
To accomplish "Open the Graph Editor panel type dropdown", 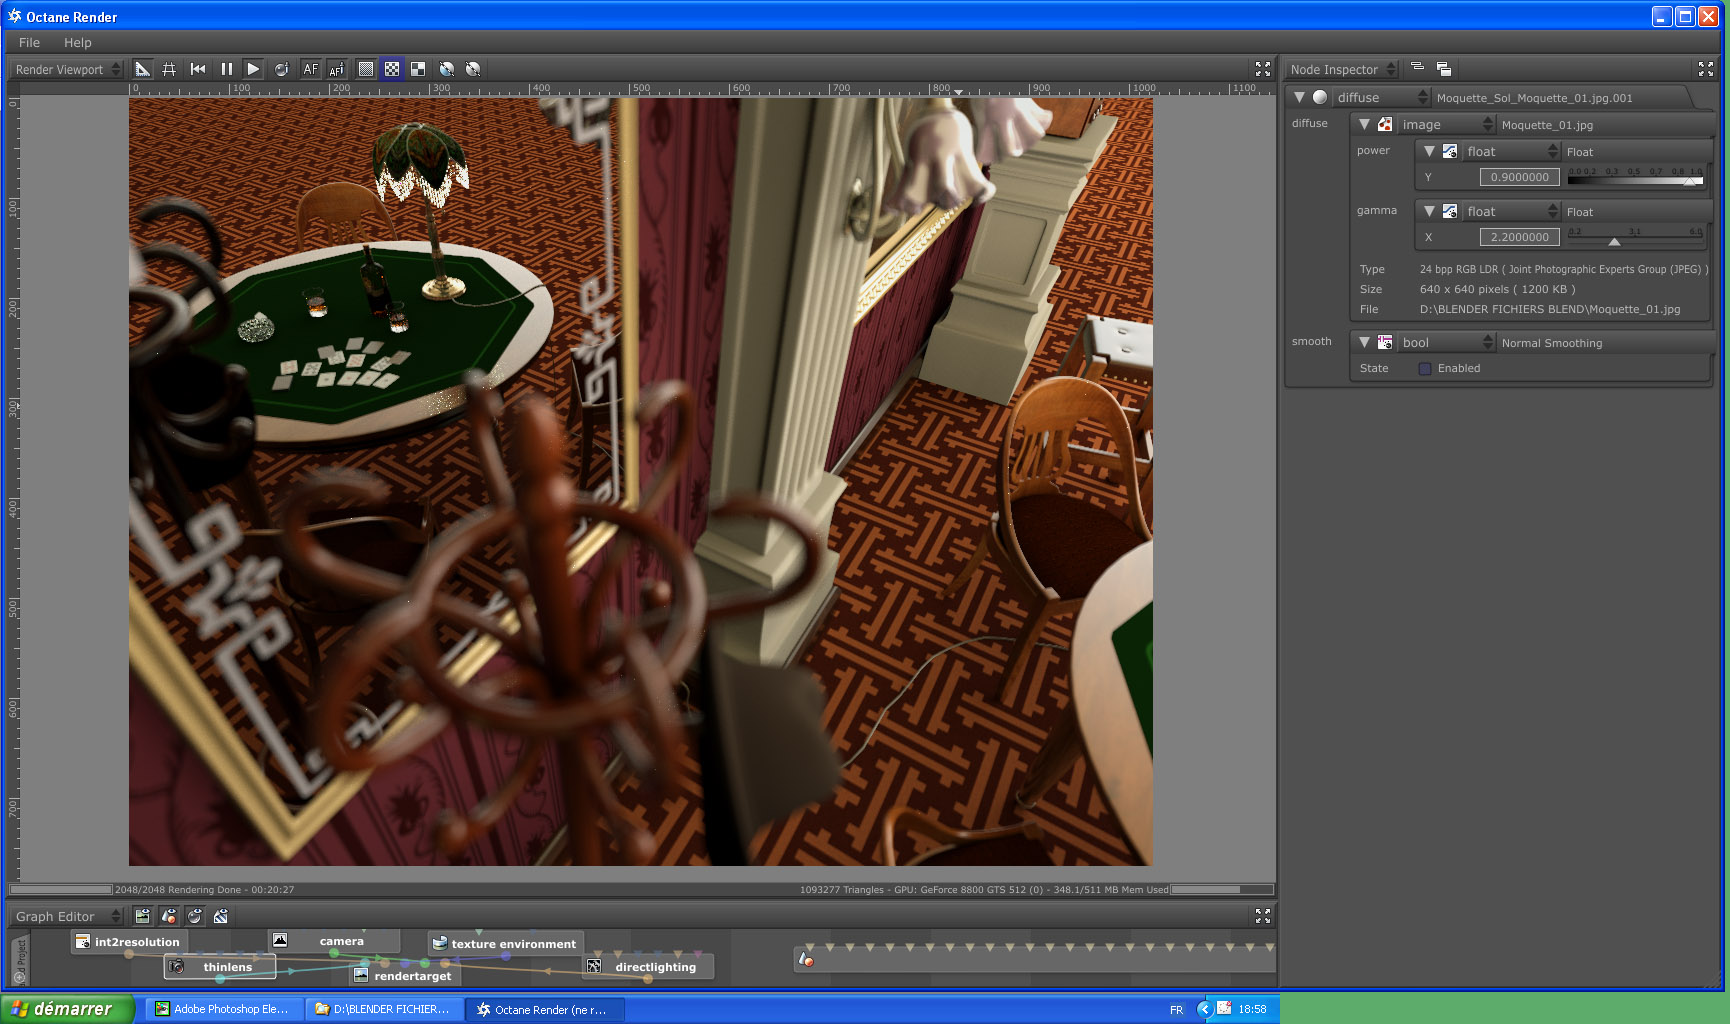I will (68, 916).
